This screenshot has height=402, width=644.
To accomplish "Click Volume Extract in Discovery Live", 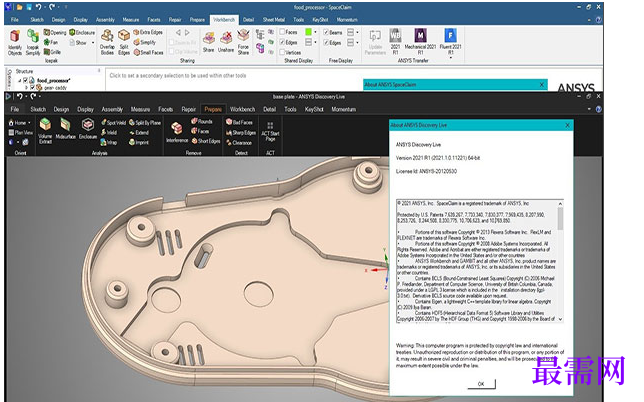I will [x=45, y=131].
